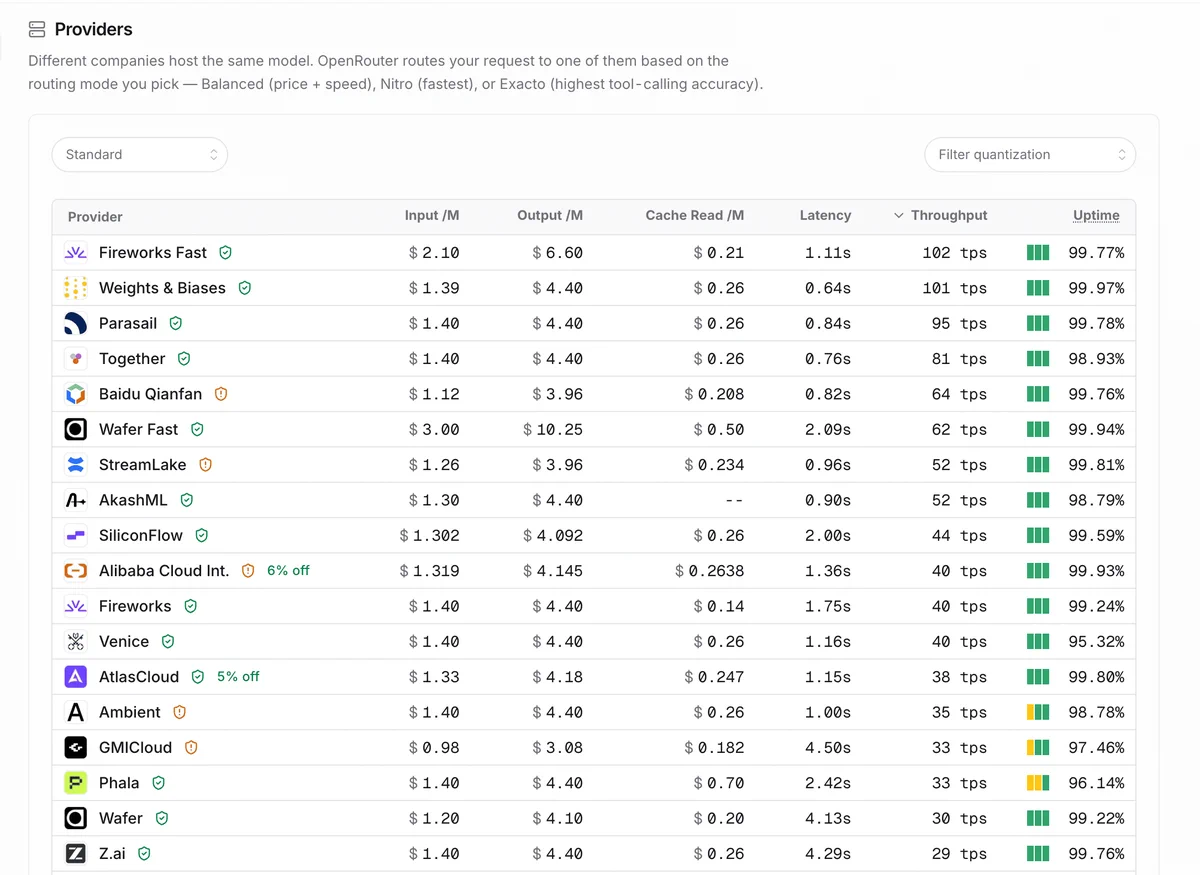
Task: Click the 102 tps throughput value
Action: click(954, 253)
